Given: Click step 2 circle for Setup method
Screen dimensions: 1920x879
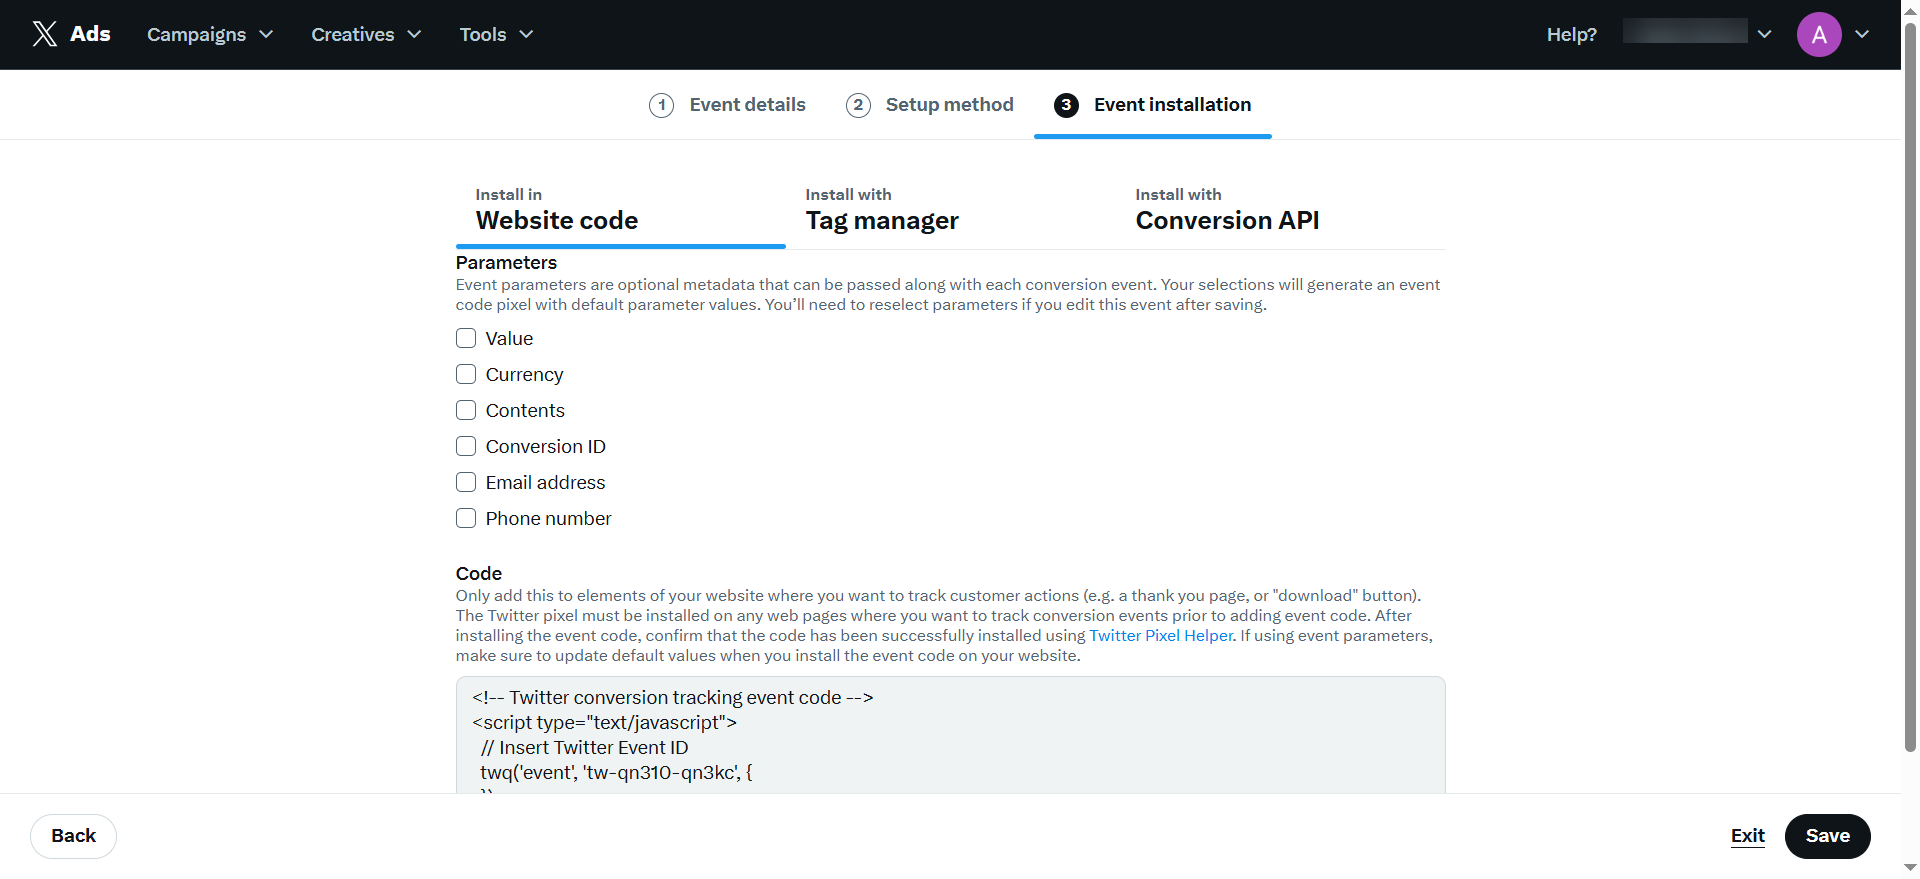Looking at the screenshot, I should [858, 105].
